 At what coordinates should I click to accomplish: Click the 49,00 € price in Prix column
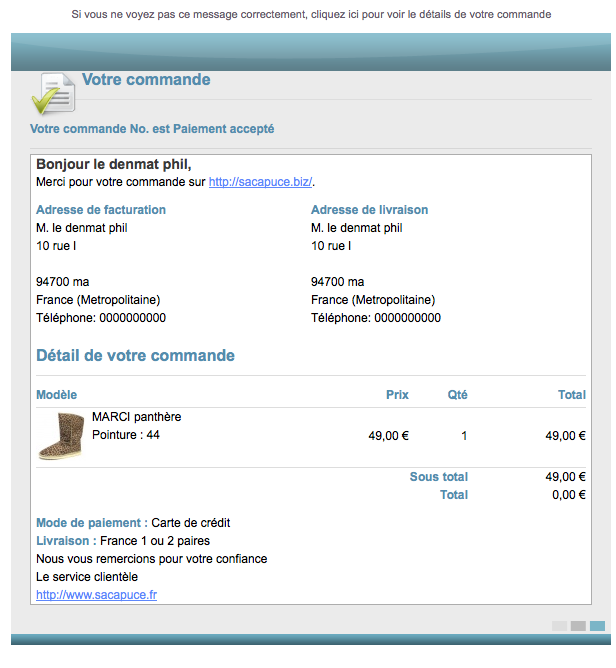(x=389, y=435)
